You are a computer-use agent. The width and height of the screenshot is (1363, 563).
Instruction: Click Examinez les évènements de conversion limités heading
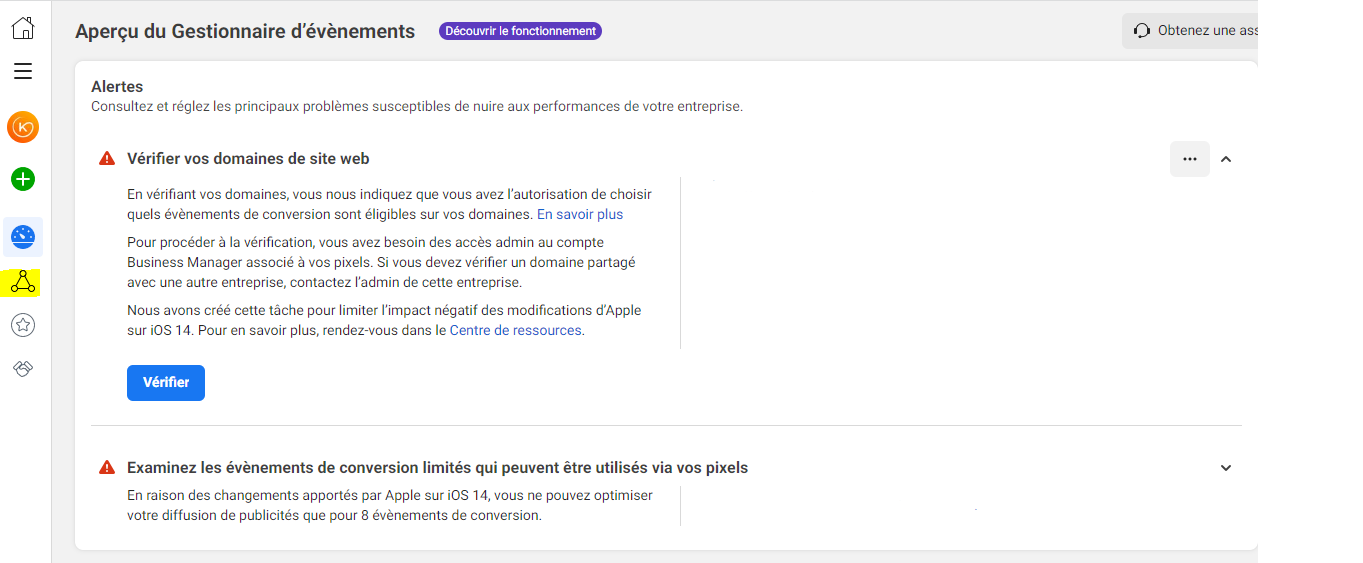tap(437, 467)
